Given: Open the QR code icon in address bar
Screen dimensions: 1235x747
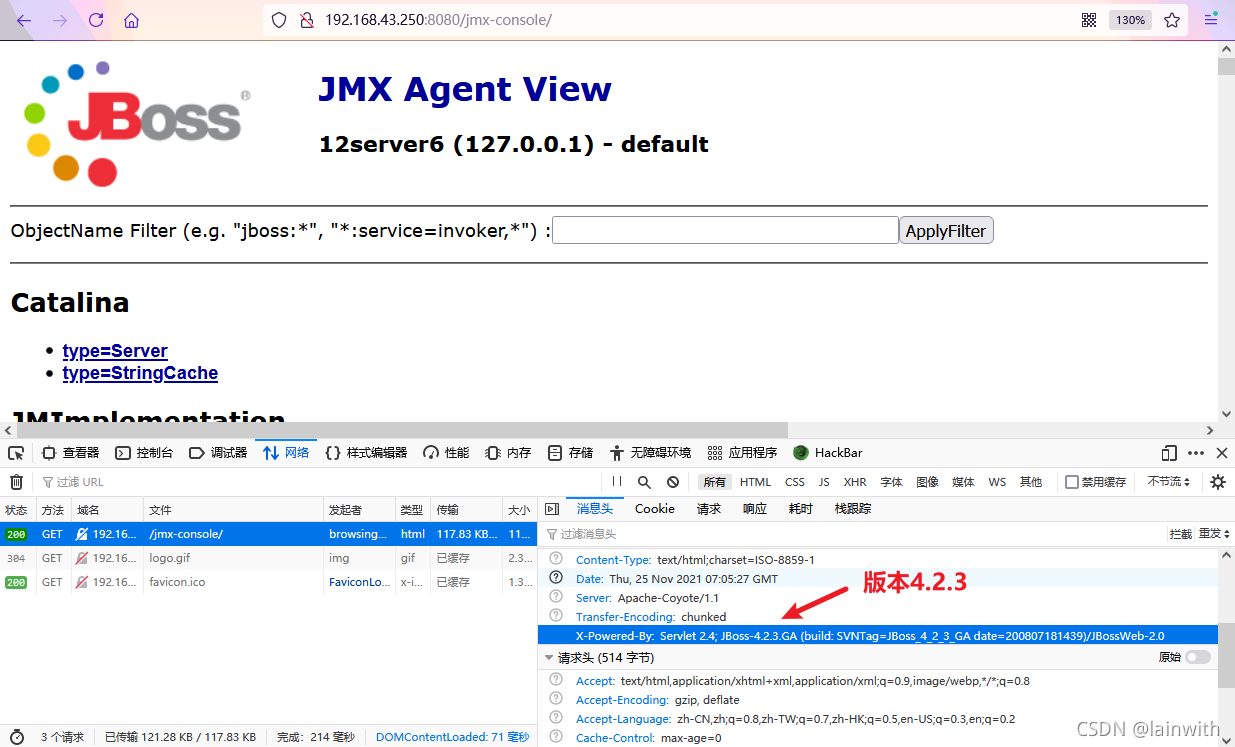Looking at the screenshot, I should [1089, 20].
